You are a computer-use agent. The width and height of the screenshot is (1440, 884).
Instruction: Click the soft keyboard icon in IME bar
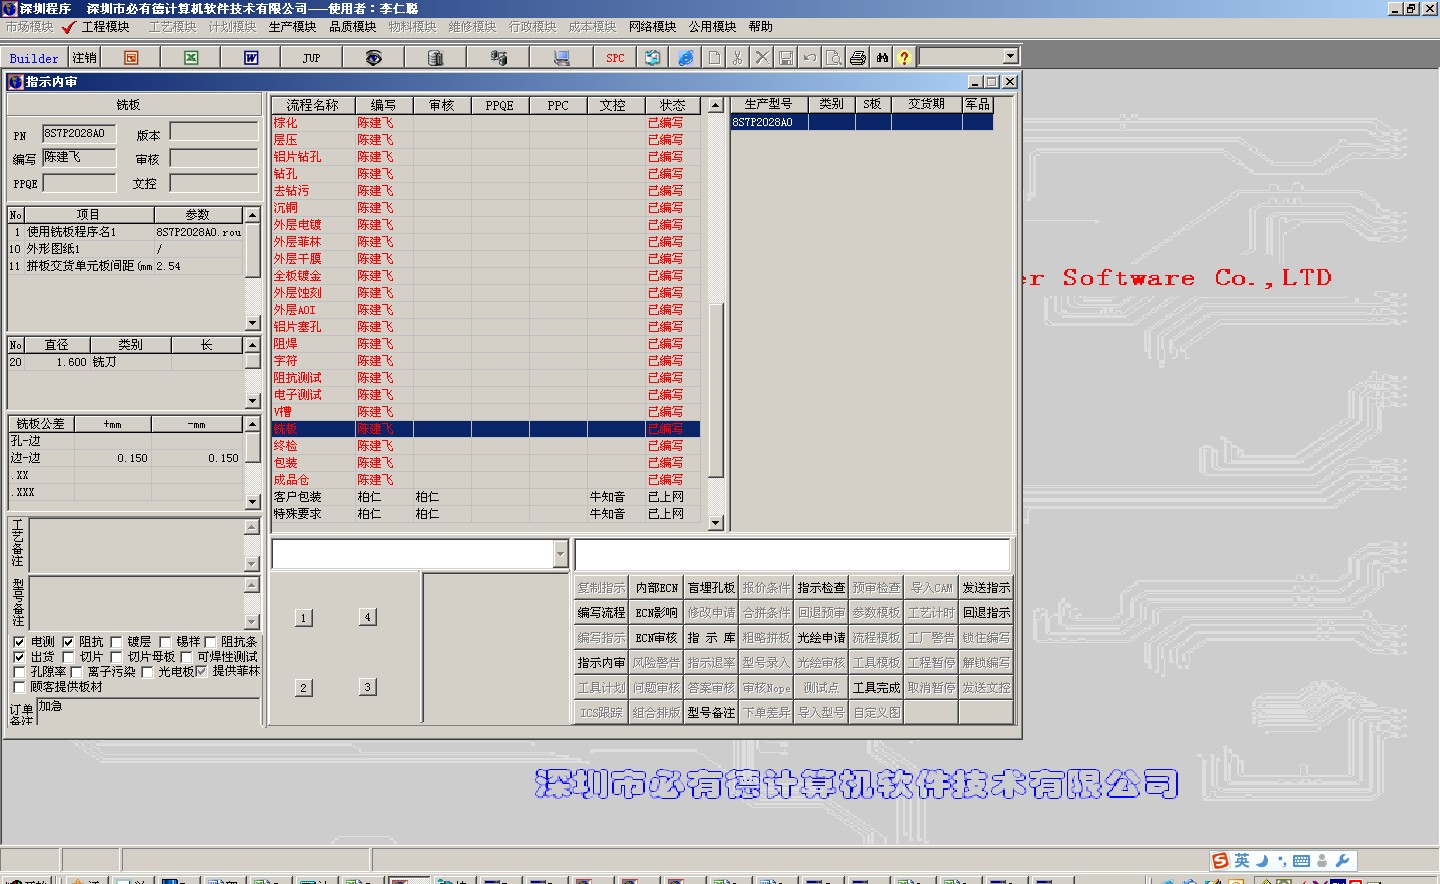pos(1301,861)
